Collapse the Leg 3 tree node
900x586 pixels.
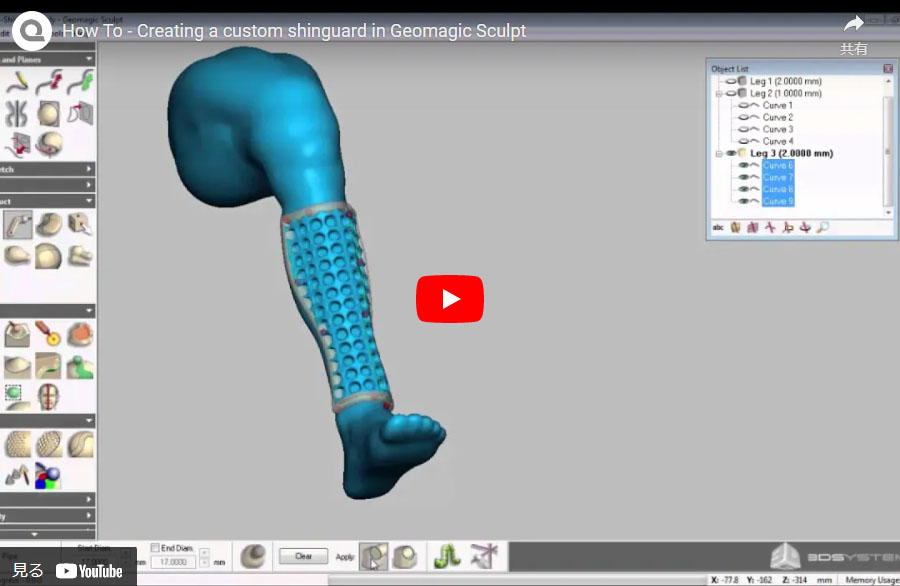(717, 154)
